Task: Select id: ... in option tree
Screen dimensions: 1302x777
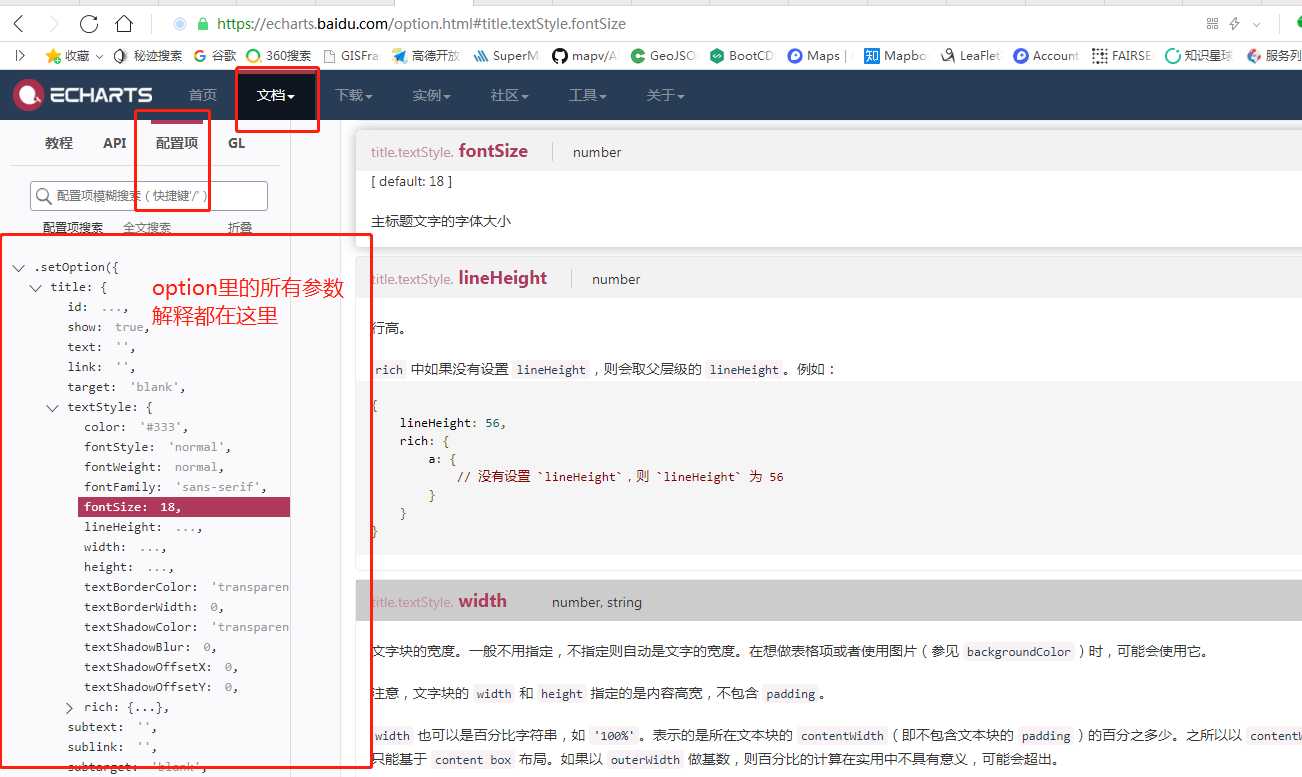Action: [x=98, y=307]
